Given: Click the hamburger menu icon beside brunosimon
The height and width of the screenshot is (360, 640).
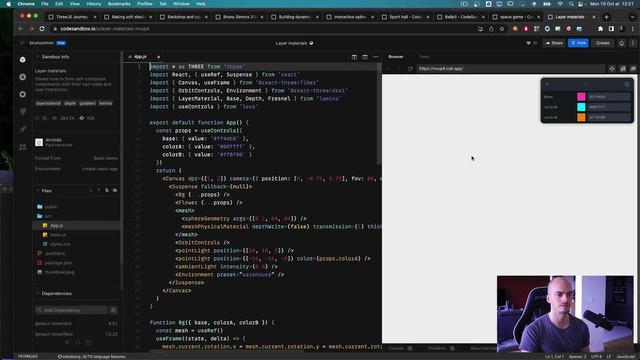Looking at the screenshot, I should 22,43.
